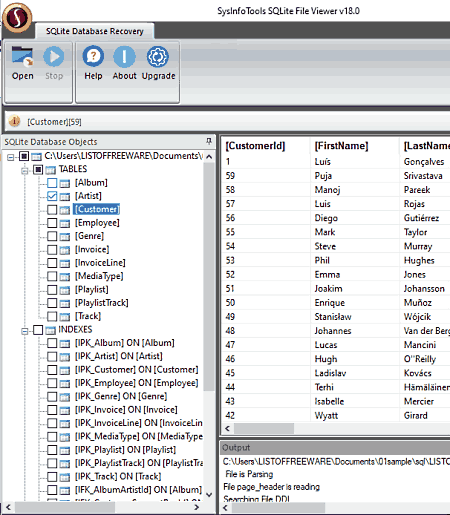450x515 pixels.
Task: Click the table icon next to [InvoiceLine]
Action: (65, 263)
